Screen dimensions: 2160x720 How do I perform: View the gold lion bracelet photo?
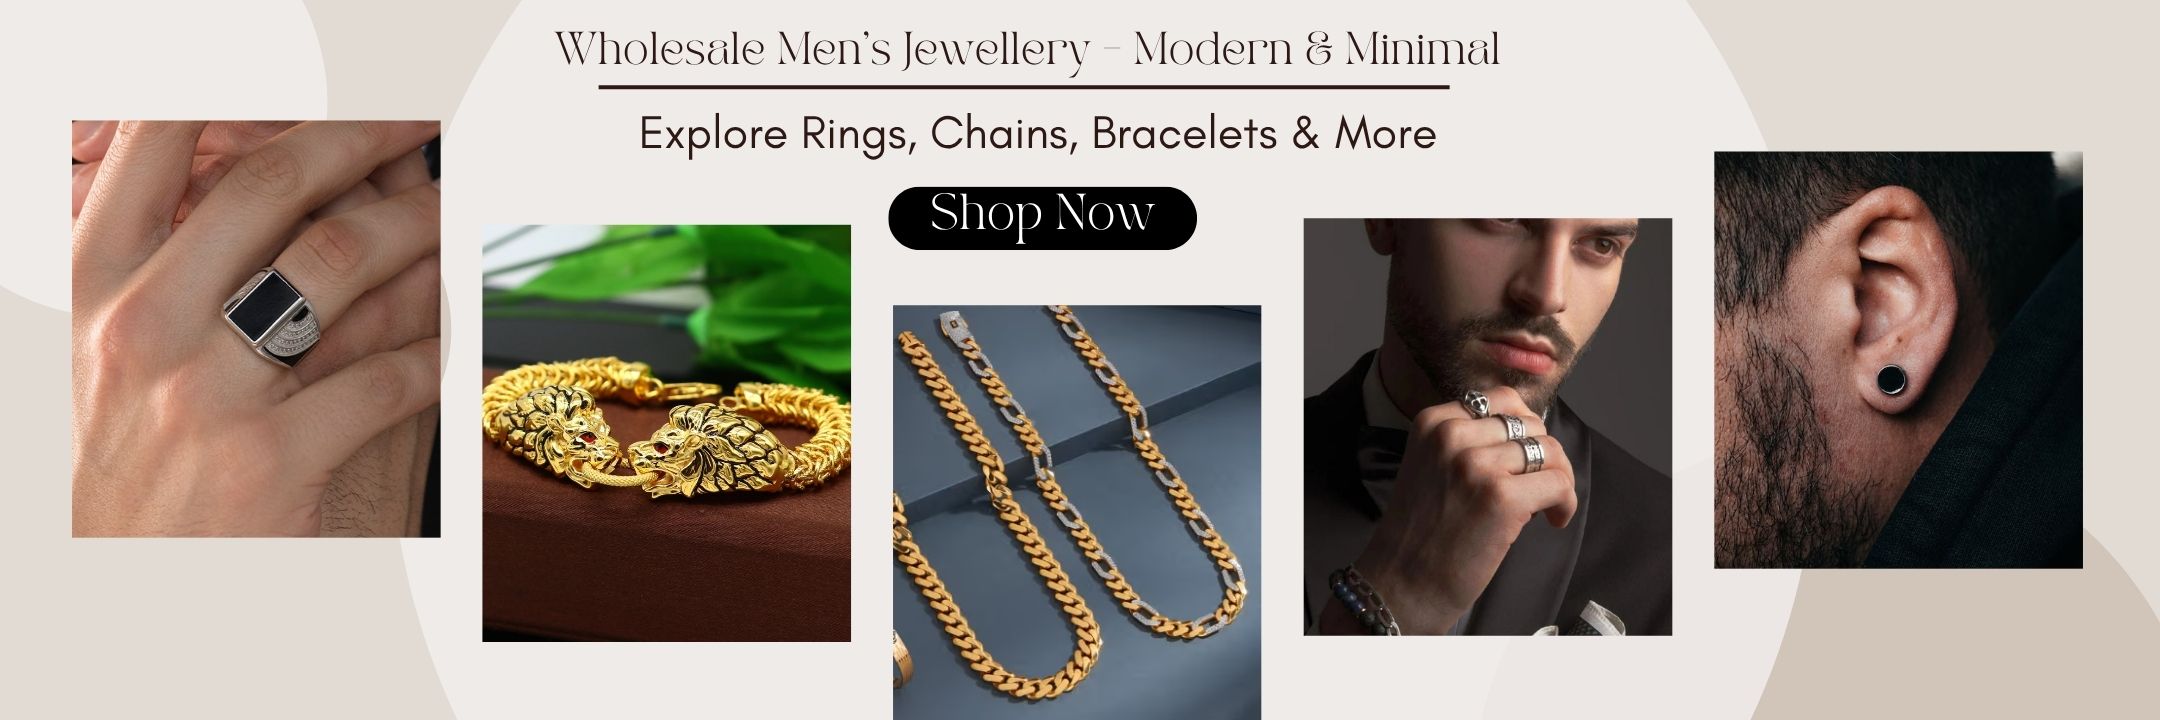tap(667, 433)
